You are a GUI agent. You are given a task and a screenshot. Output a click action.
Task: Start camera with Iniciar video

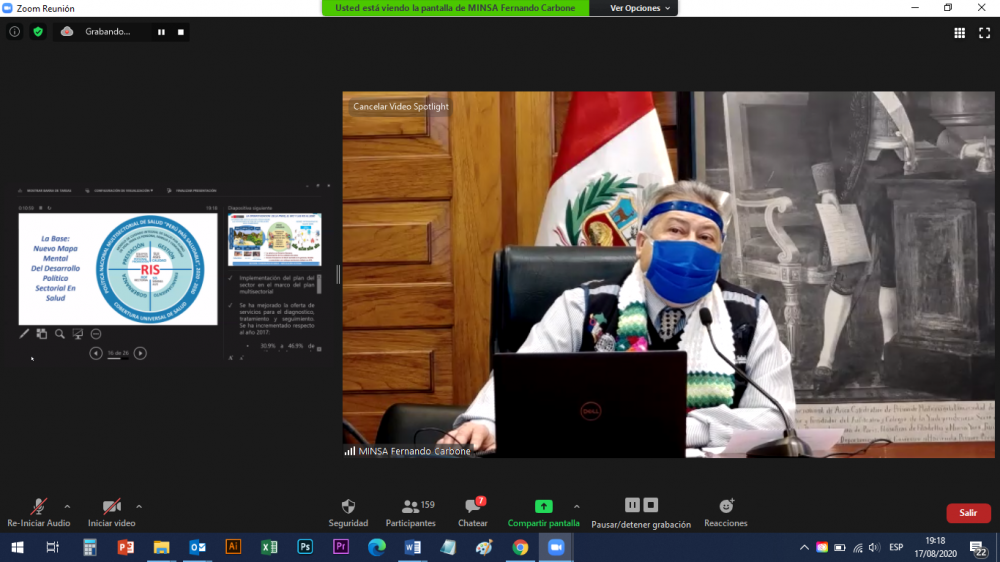point(111,507)
